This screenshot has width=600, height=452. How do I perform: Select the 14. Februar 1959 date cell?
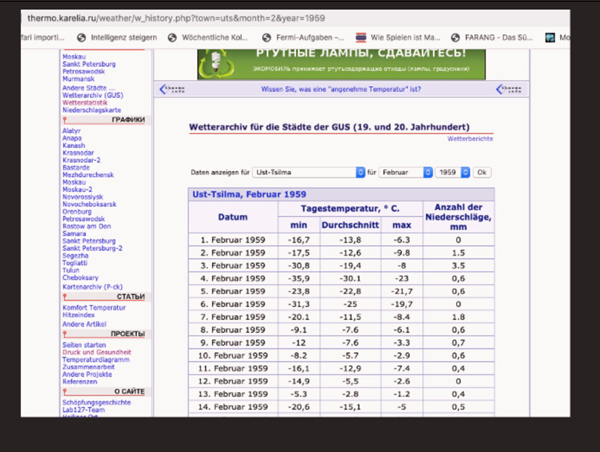point(233,407)
